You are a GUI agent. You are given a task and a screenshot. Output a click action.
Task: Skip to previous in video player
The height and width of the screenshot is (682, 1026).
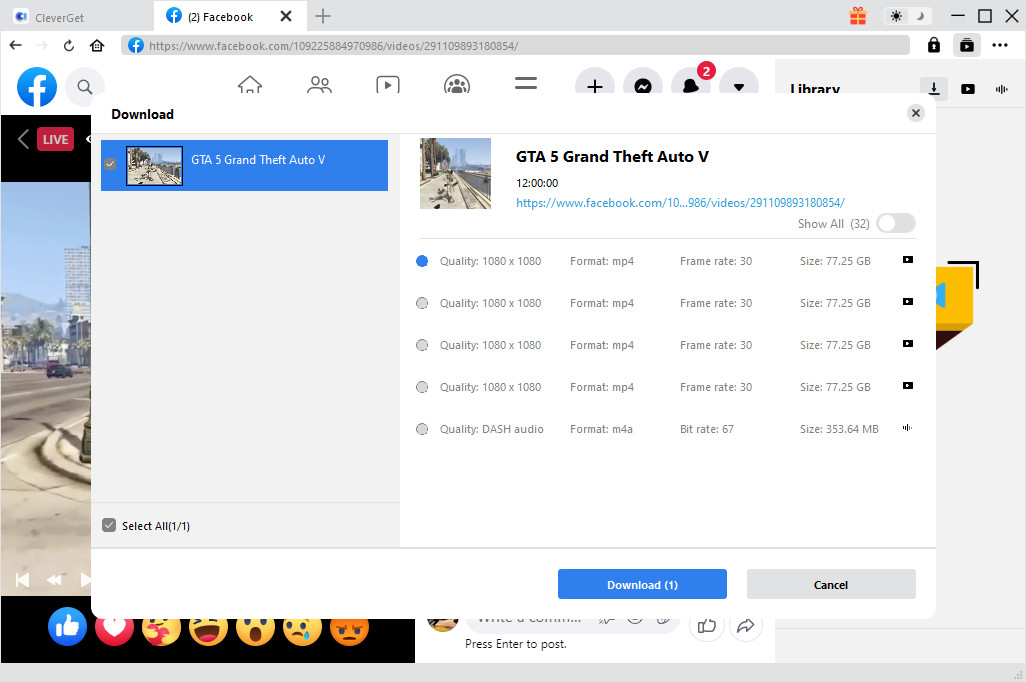pyautogui.click(x=22, y=580)
